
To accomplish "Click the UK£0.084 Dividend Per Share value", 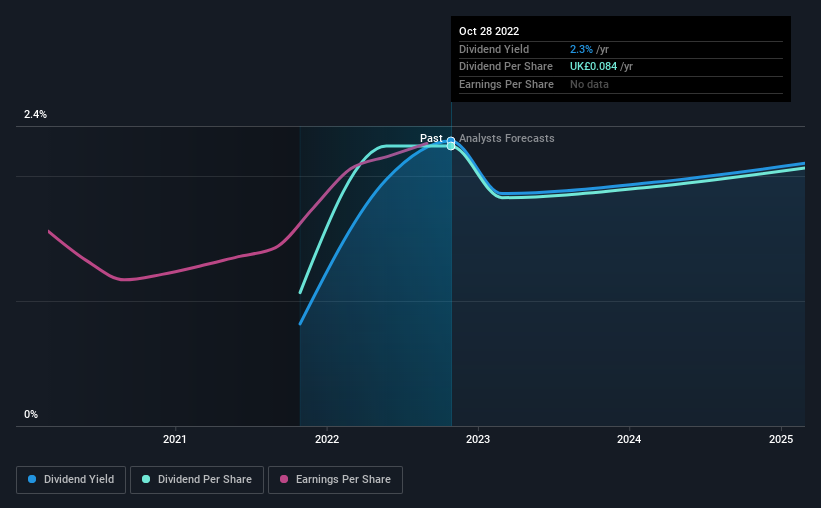I will (x=593, y=67).
